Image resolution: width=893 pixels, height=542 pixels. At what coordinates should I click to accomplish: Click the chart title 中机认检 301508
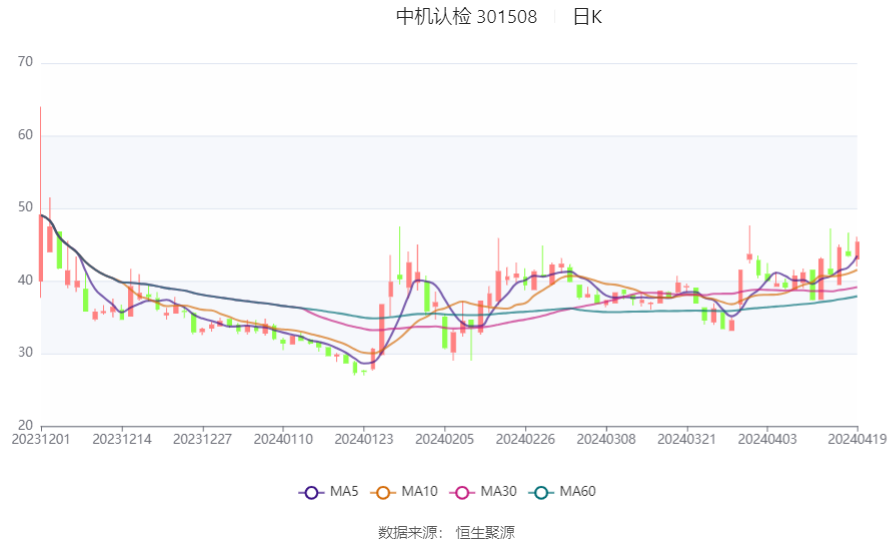pos(466,17)
